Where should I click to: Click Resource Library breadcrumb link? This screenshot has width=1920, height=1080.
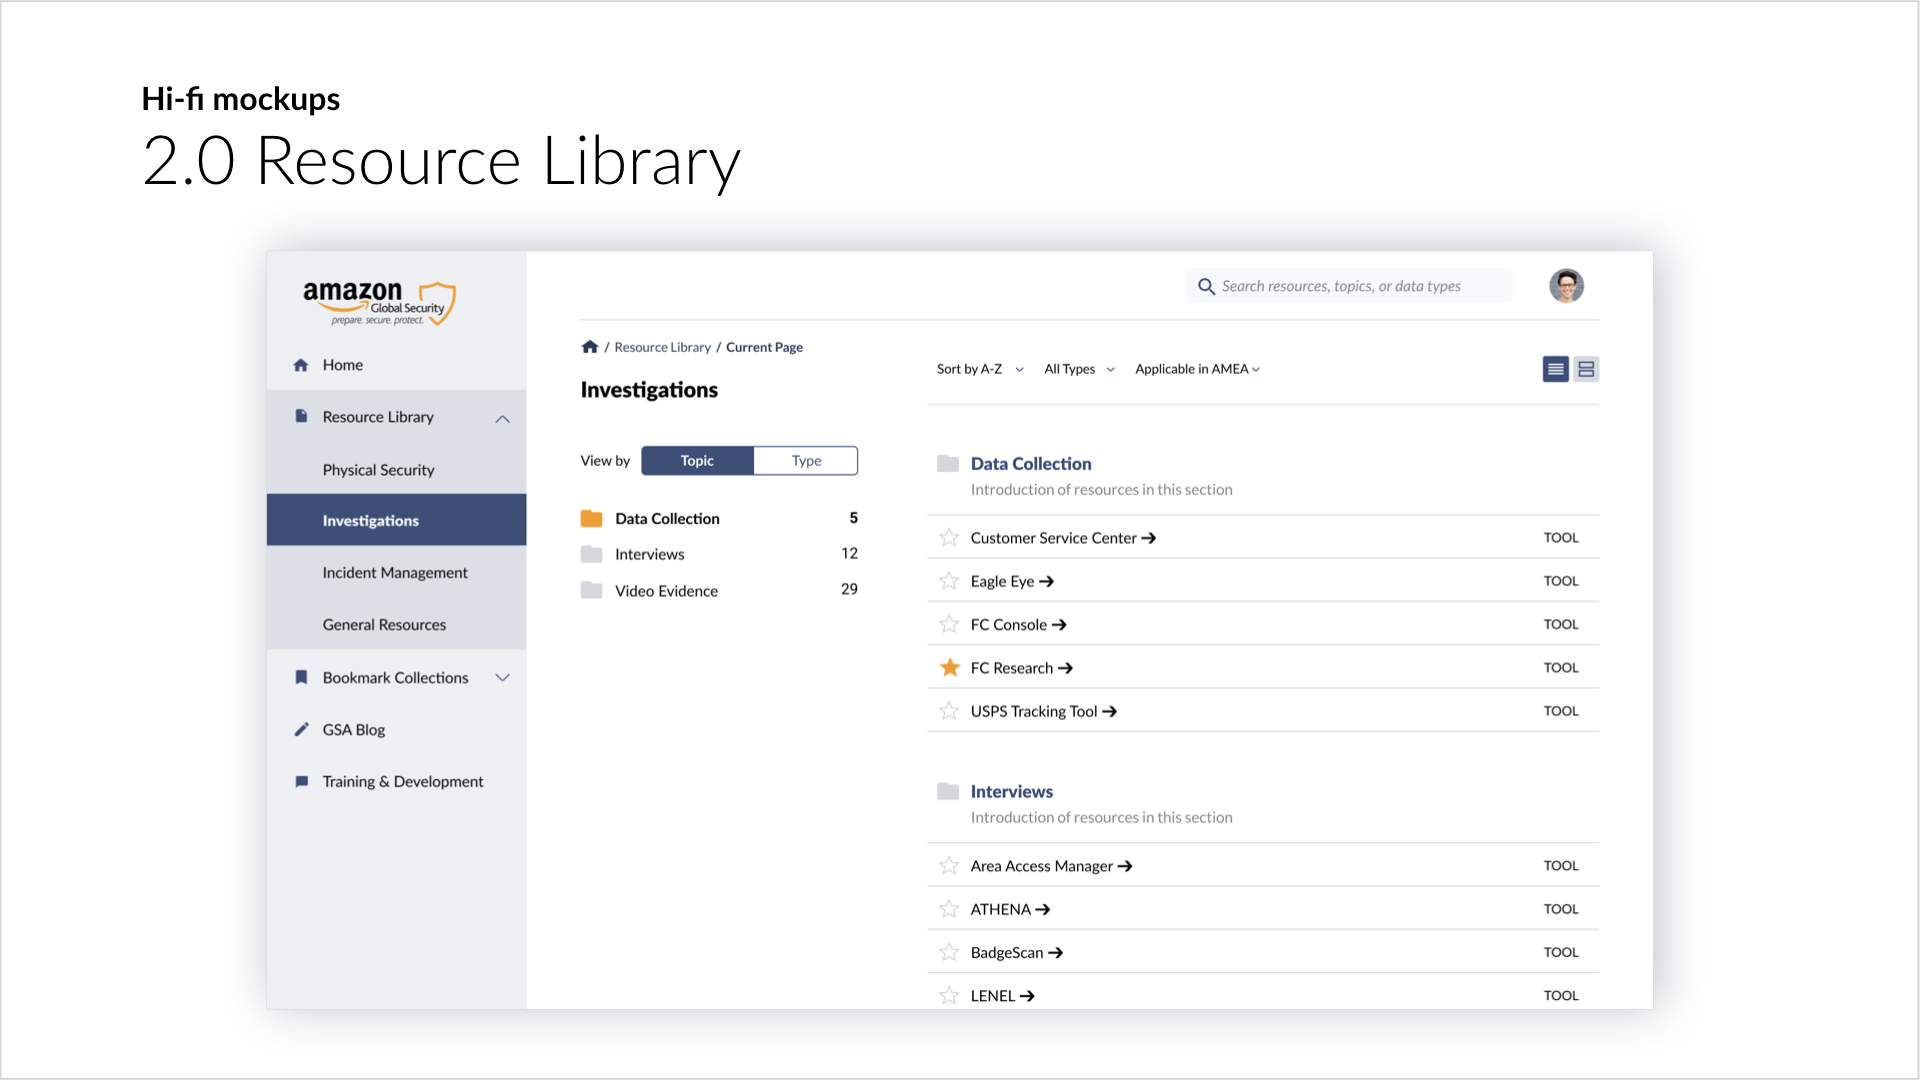(x=662, y=347)
